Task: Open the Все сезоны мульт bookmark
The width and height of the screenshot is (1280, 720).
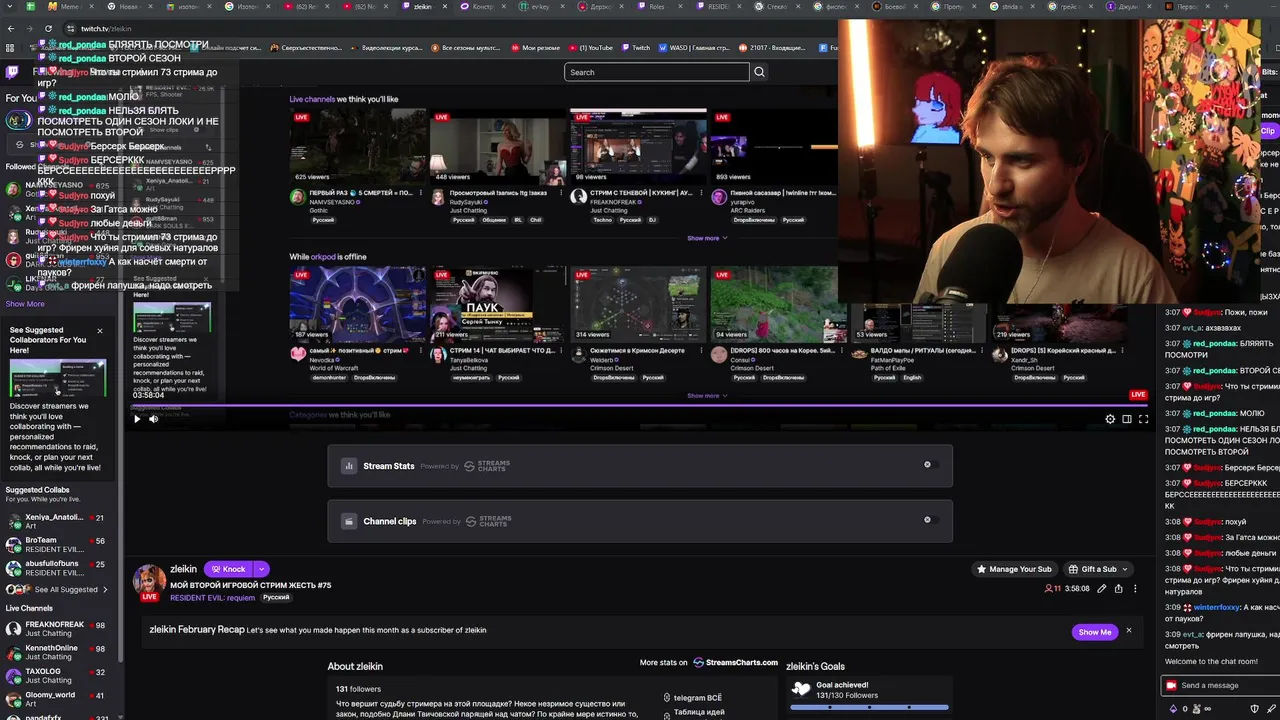Action: tap(466, 47)
